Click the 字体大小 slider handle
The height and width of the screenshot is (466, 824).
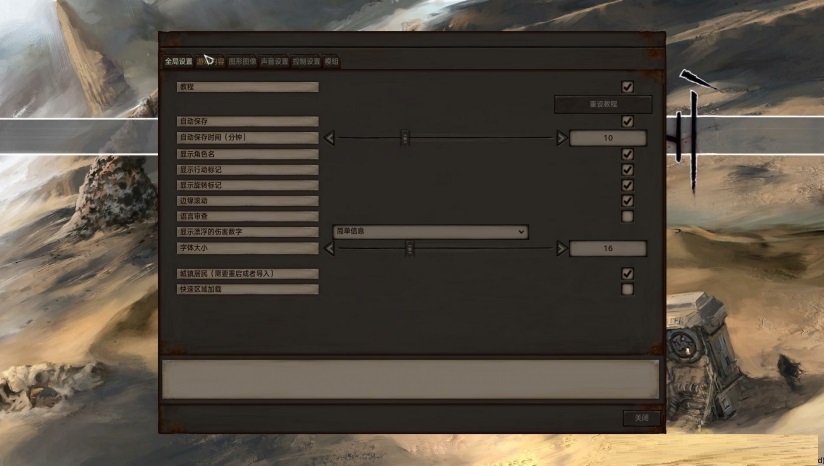click(409, 248)
